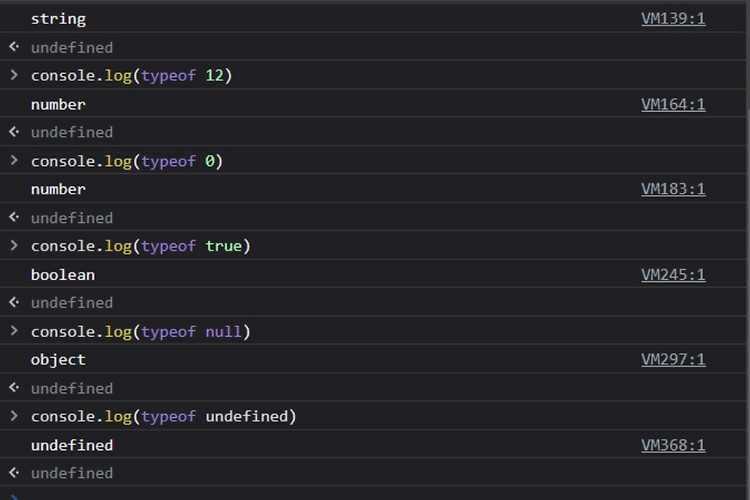This screenshot has height=500, width=750.
Task: Open the VM297:1 source link
Action: pyautogui.click(x=673, y=359)
